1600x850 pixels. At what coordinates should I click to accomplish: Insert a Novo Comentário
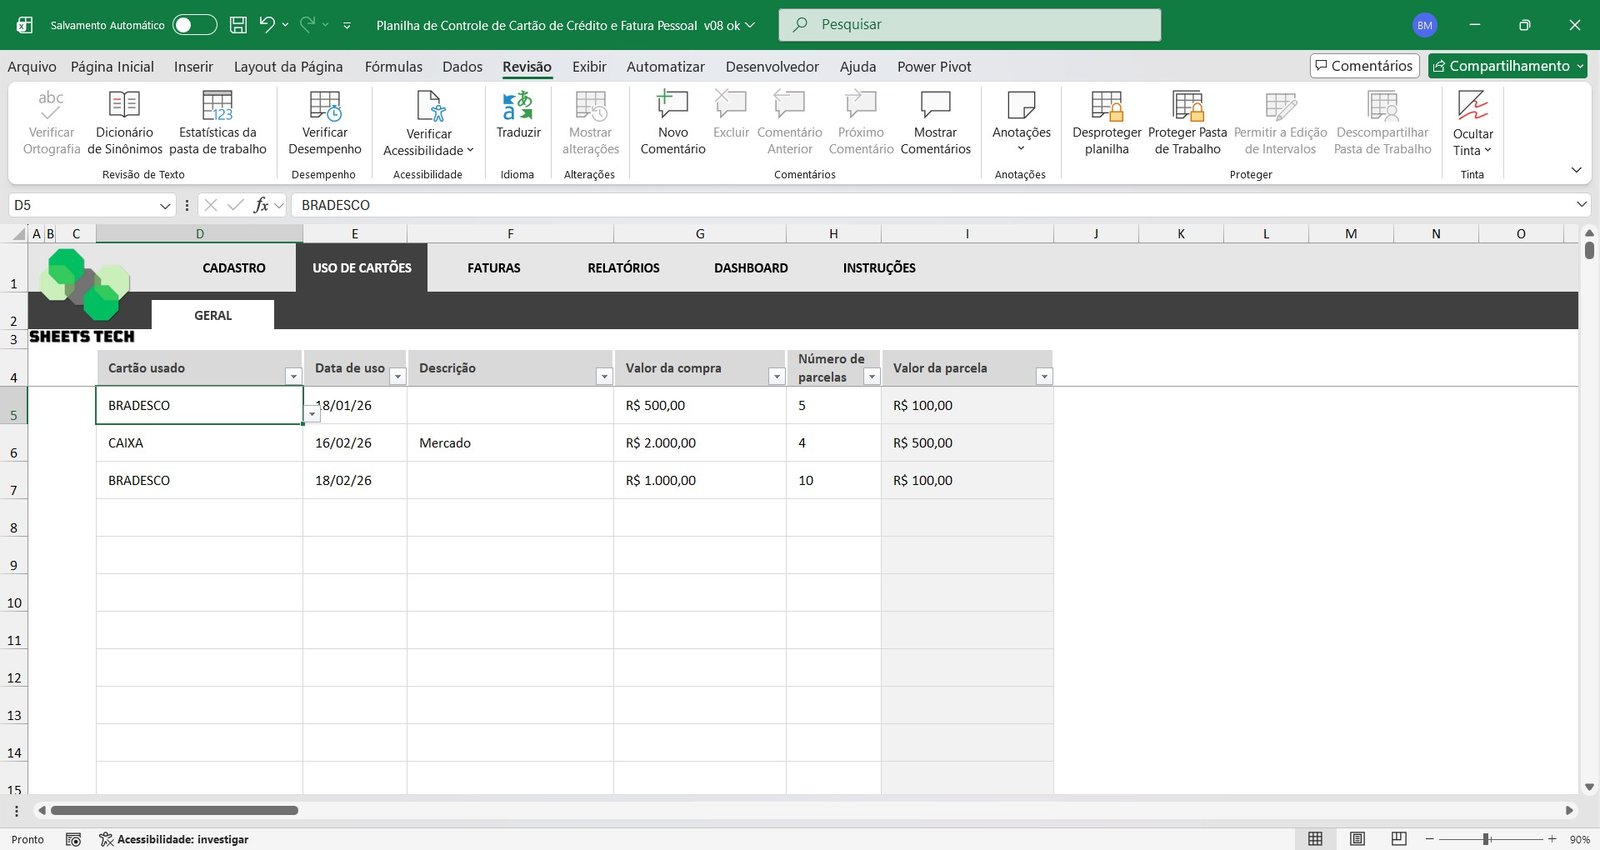click(x=672, y=106)
